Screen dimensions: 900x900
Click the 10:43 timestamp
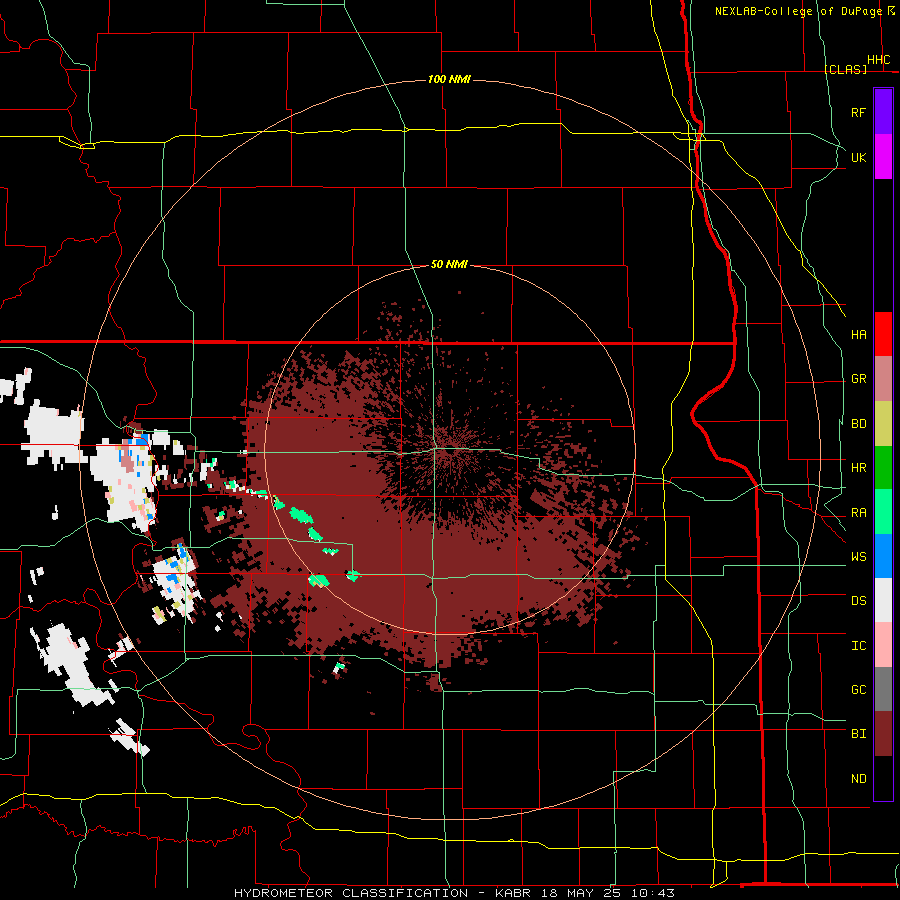(x=653, y=893)
